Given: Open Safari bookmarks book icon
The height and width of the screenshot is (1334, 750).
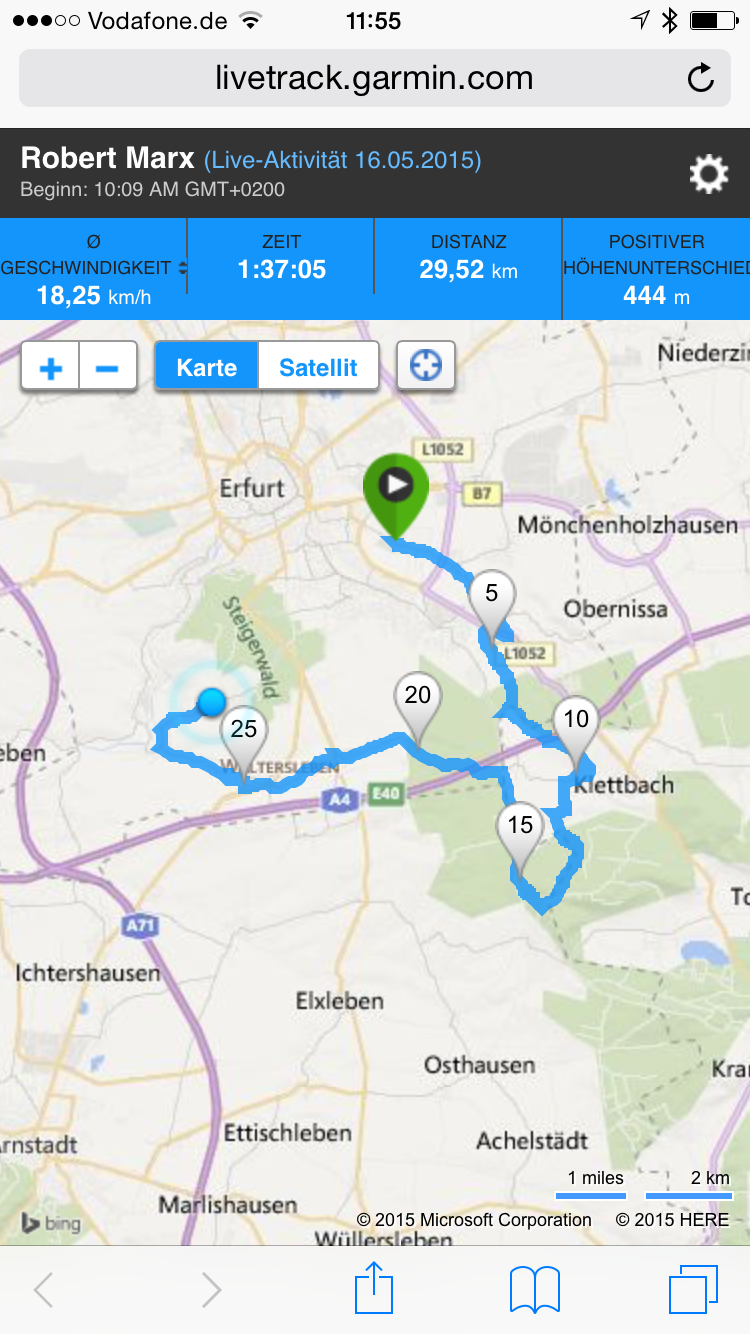Looking at the screenshot, I should [x=535, y=1290].
